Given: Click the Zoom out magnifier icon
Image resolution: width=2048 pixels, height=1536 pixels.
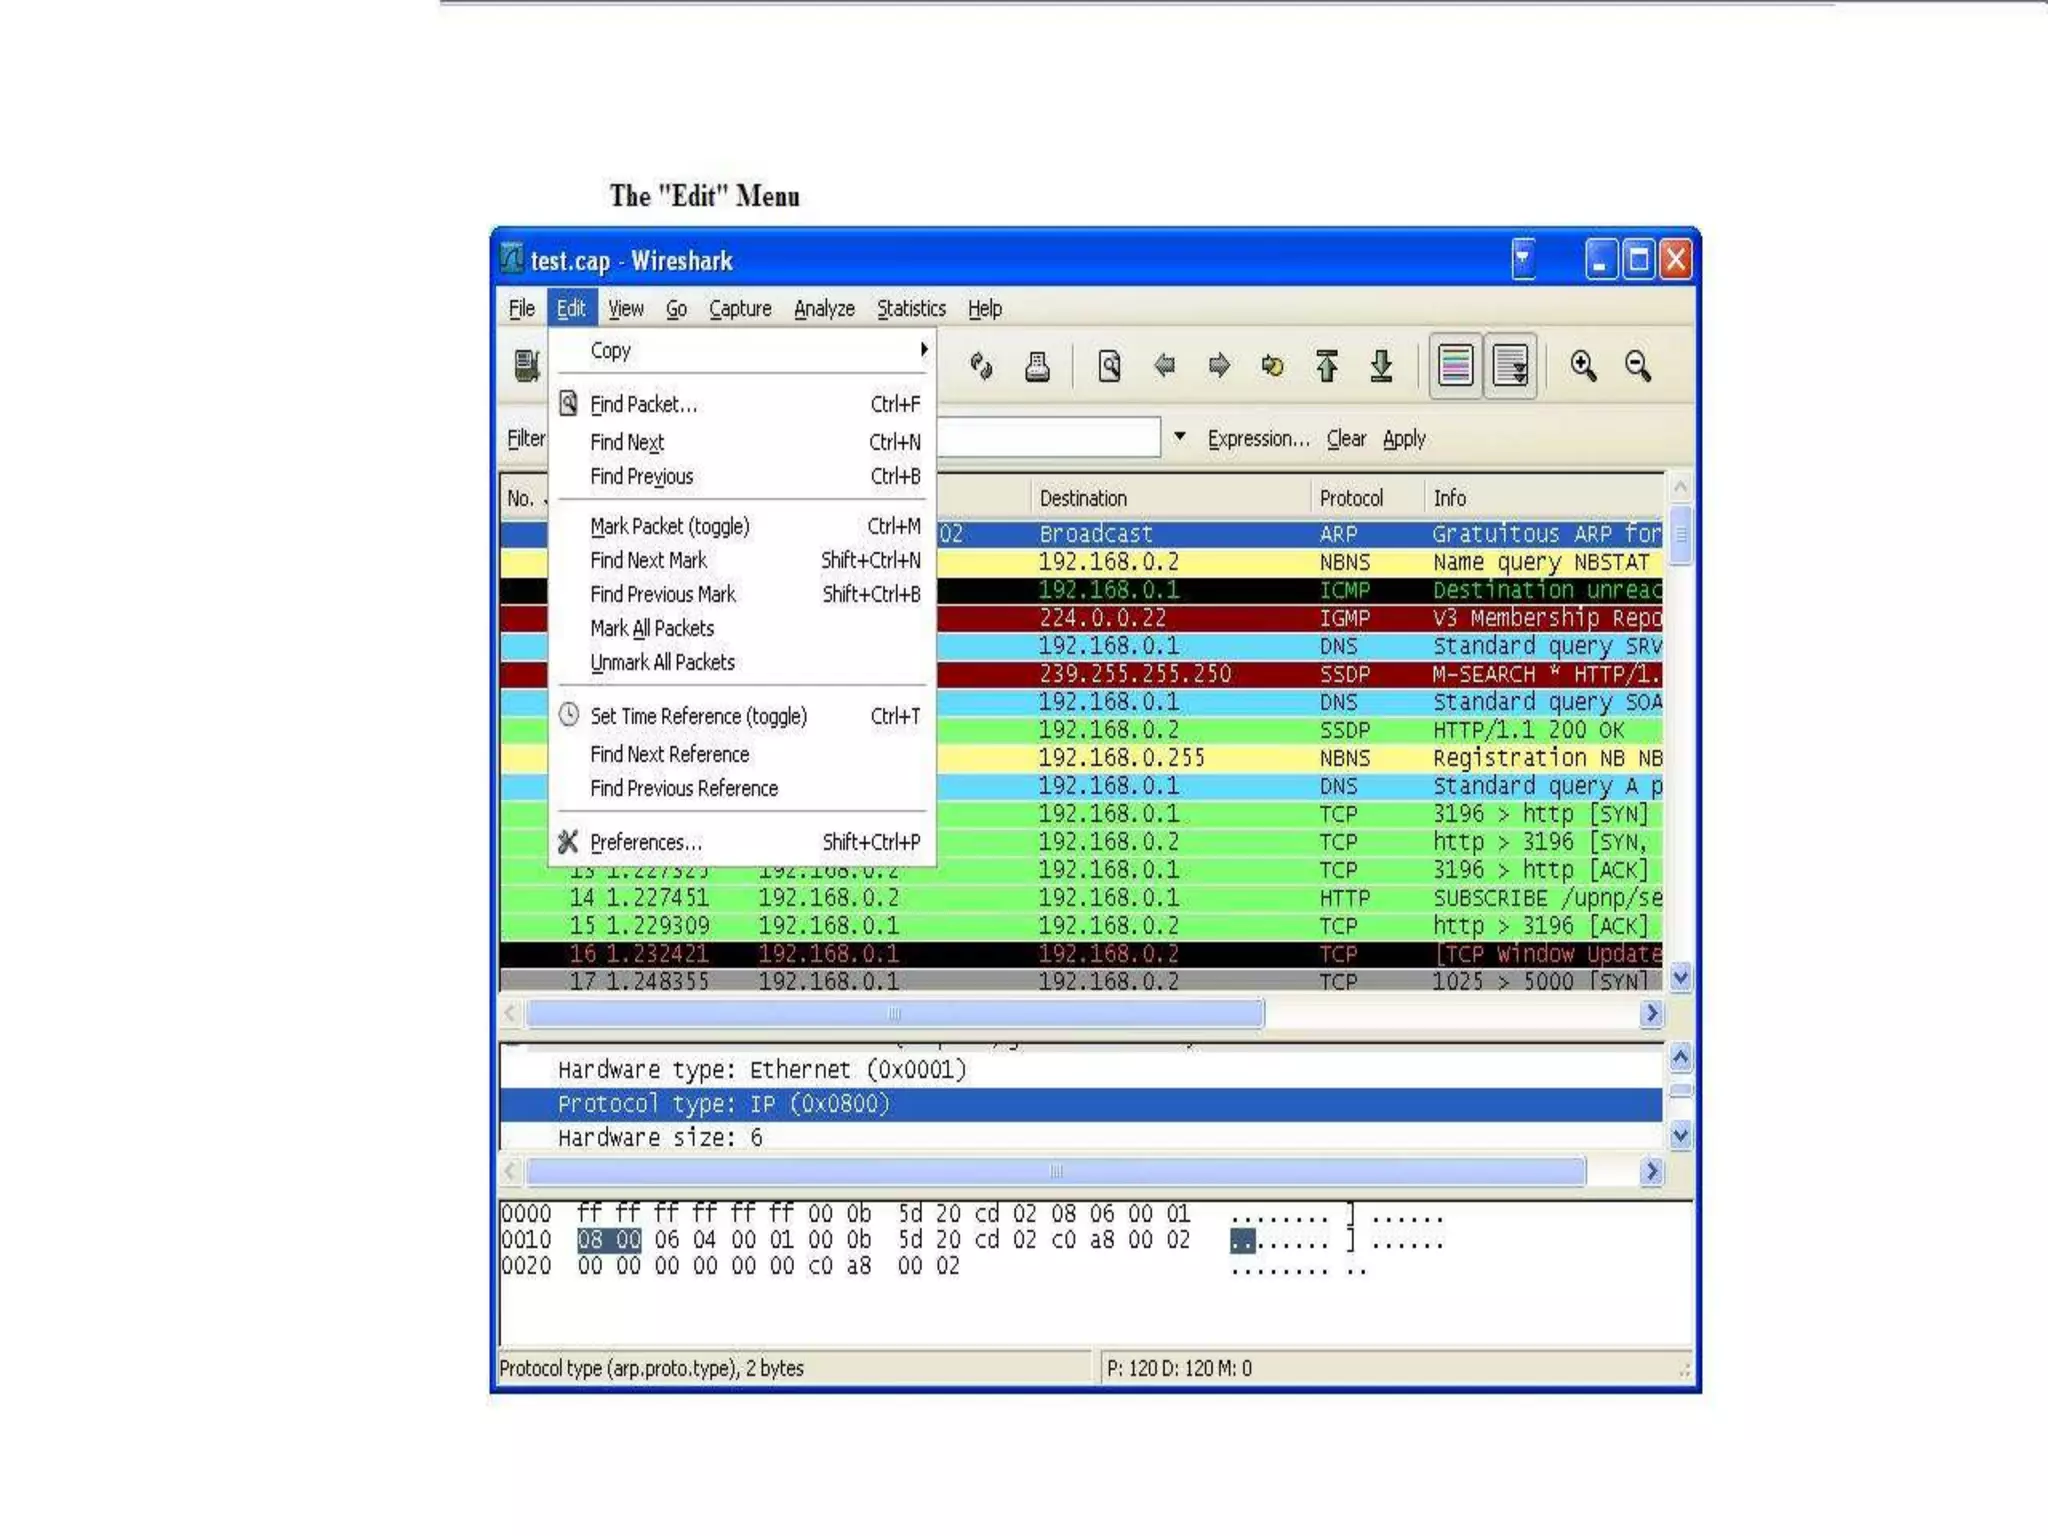Looking at the screenshot, I should [1637, 367].
